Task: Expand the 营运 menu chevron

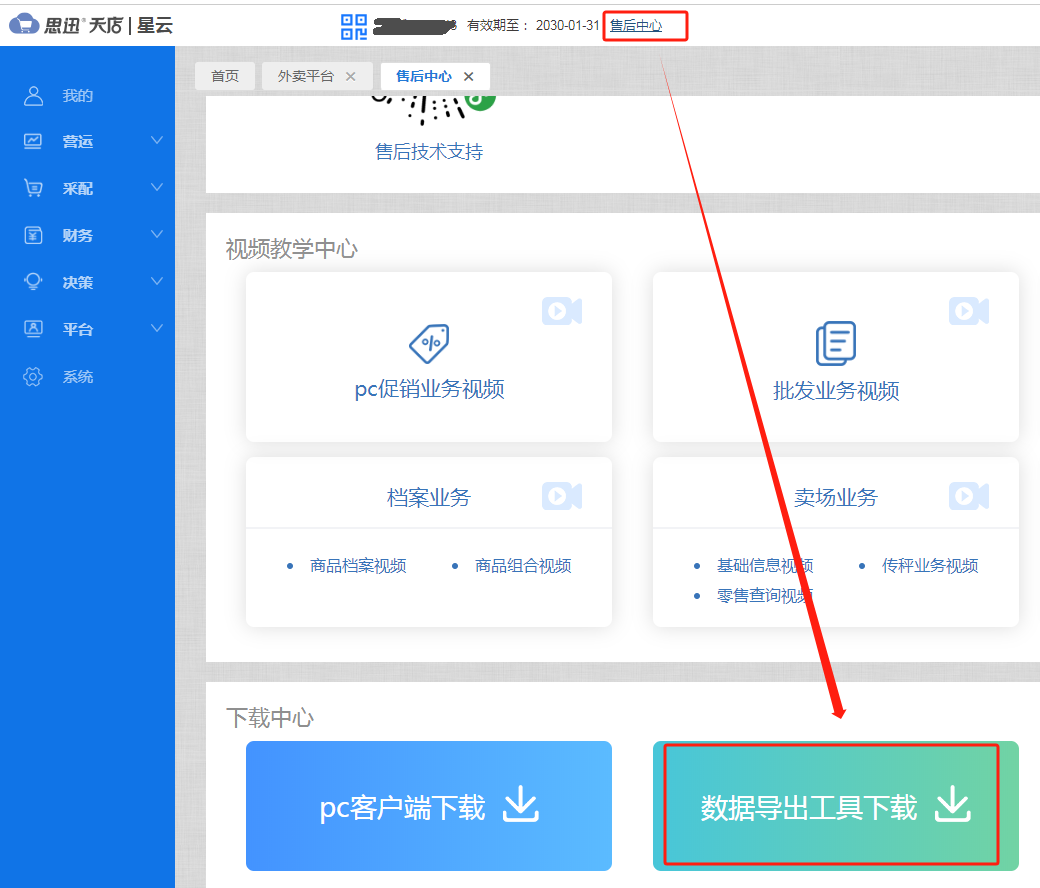Action: tap(157, 141)
